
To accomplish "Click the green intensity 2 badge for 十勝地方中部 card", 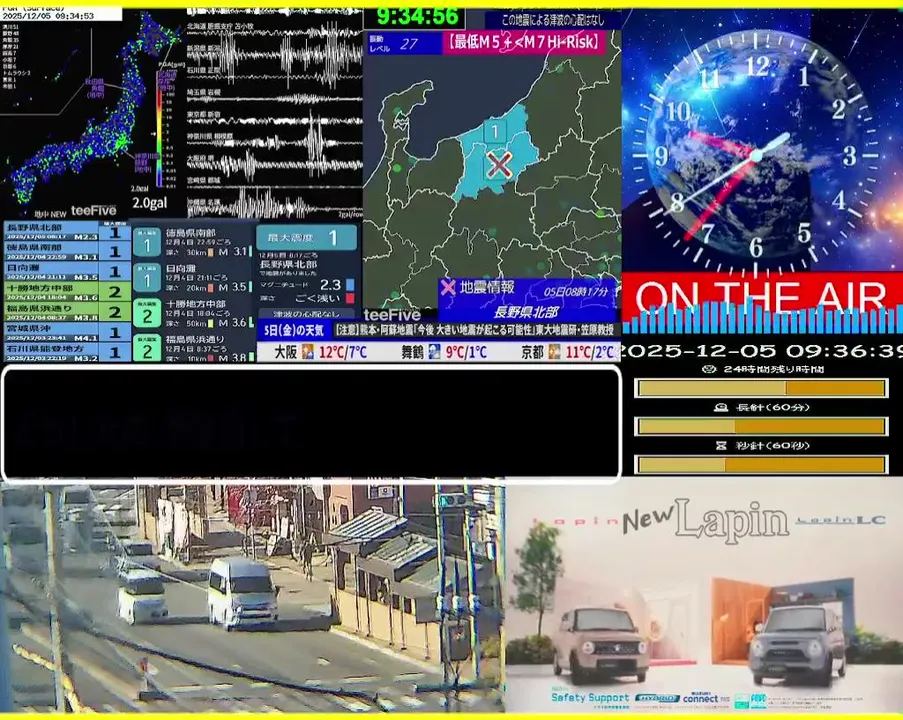I will tap(147, 313).
